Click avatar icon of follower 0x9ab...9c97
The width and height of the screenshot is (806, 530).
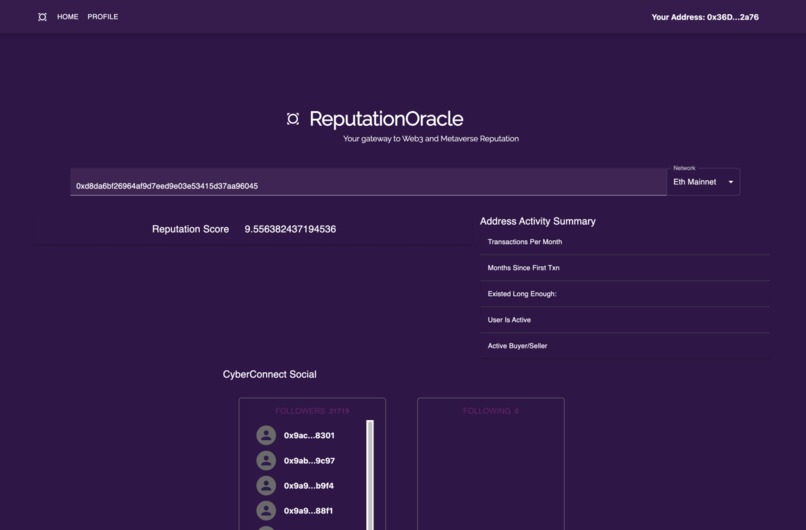[266, 461]
